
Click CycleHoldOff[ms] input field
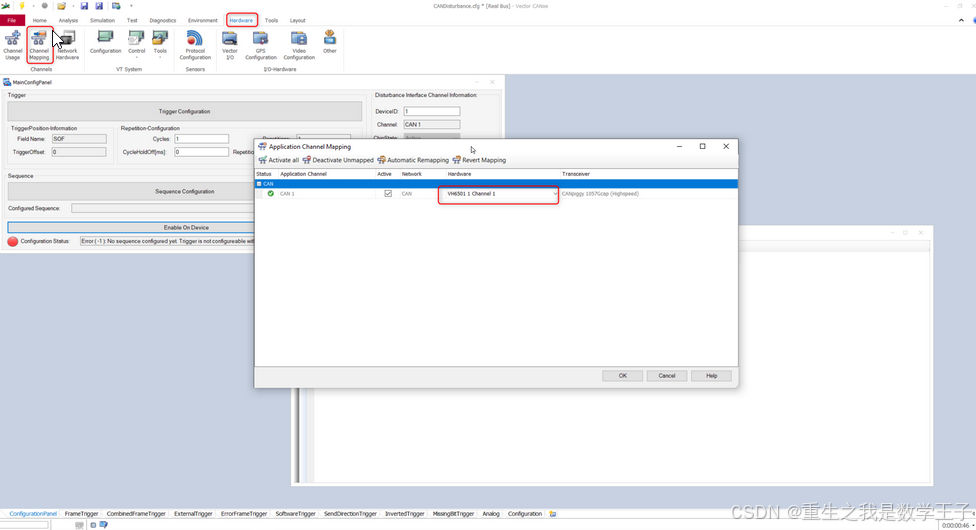[202, 152]
